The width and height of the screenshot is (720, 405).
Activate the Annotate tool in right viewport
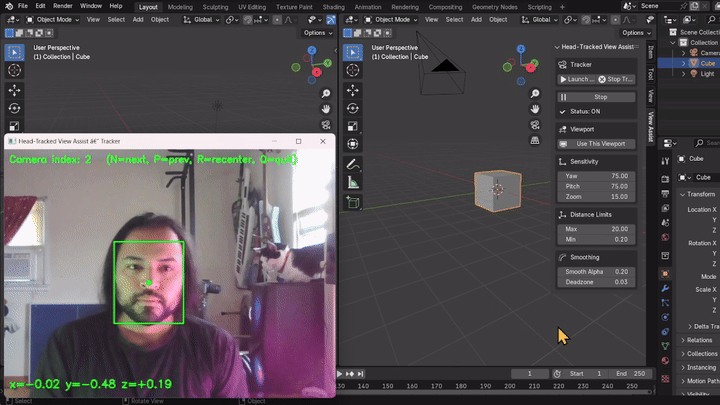(x=353, y=163)
